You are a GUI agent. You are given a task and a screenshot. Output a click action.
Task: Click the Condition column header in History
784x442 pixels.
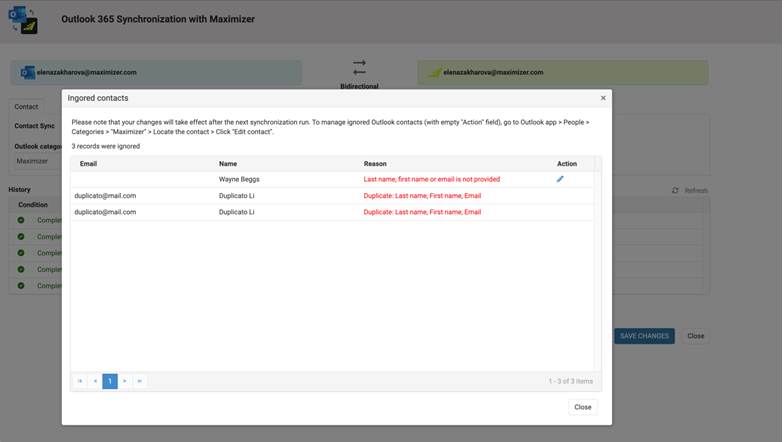33,204
